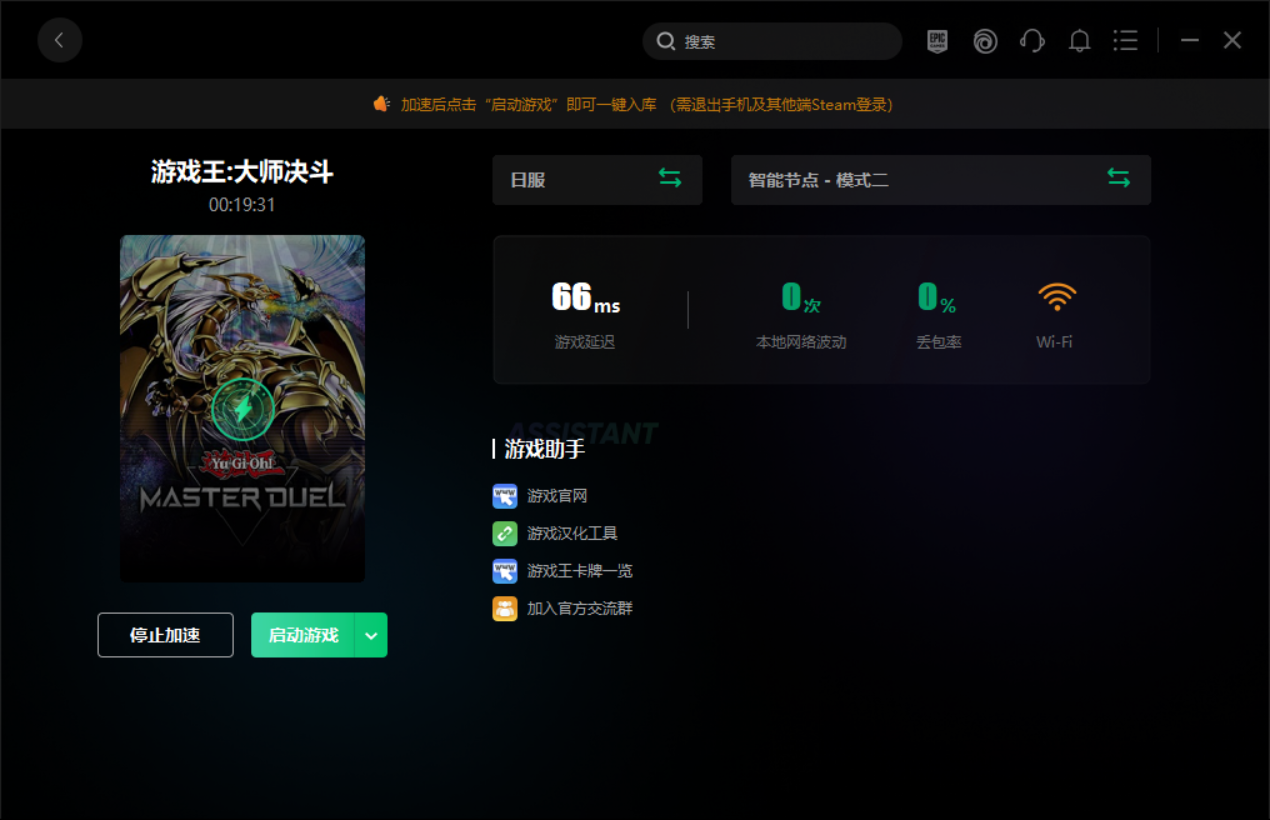
Task: Click the orange tip banner text
Action: (x=647, y=104)
